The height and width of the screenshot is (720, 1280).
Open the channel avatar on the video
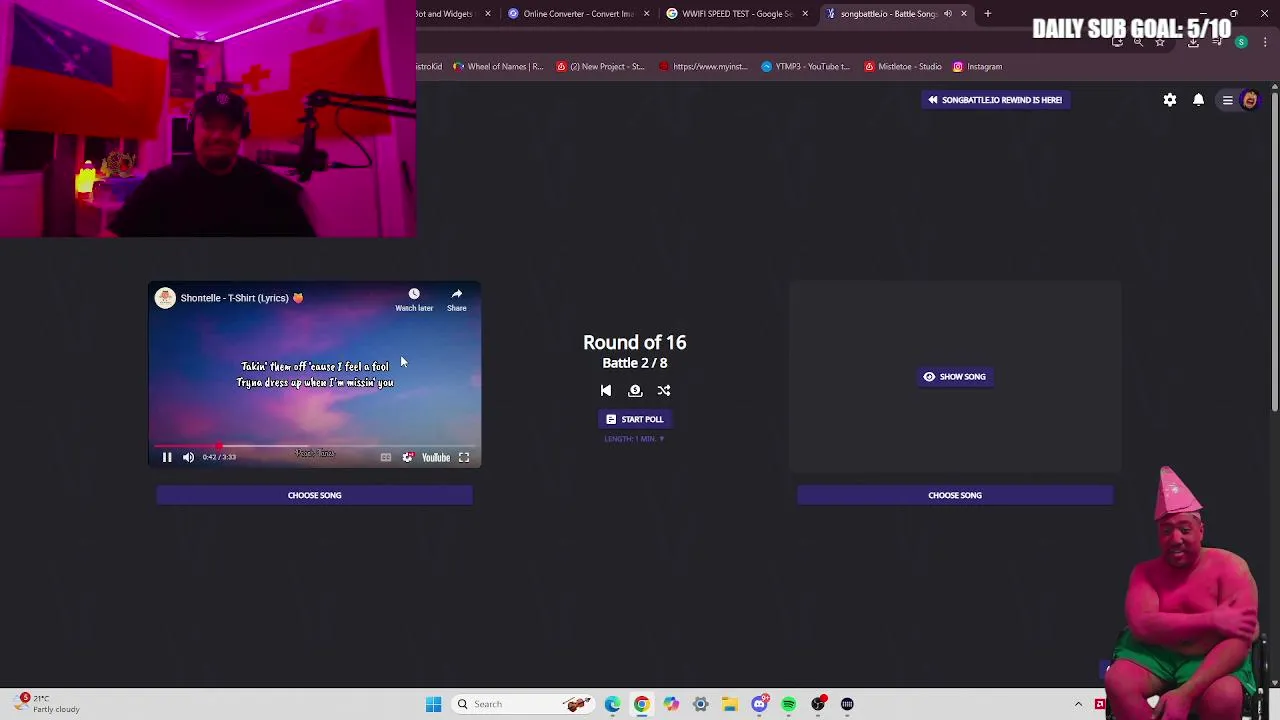(x=165, y=298)
